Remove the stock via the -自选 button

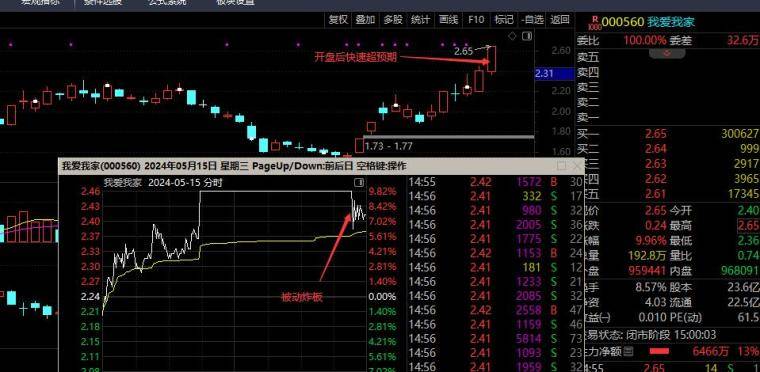point(532,19)
